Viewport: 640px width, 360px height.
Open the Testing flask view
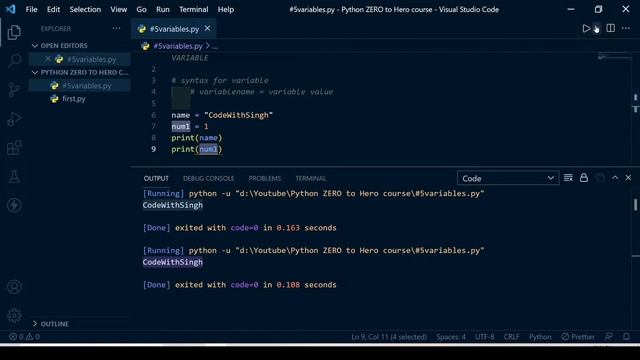[14, 177]
